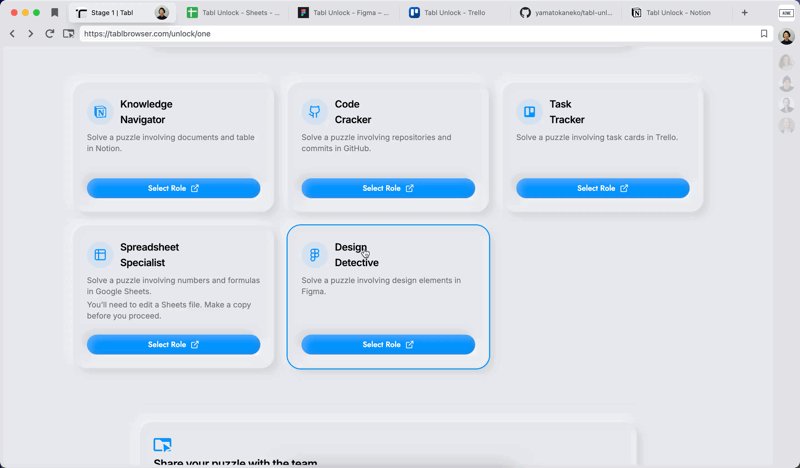Switch to the yamatokaneko GitHub tab

pos(566,13)
